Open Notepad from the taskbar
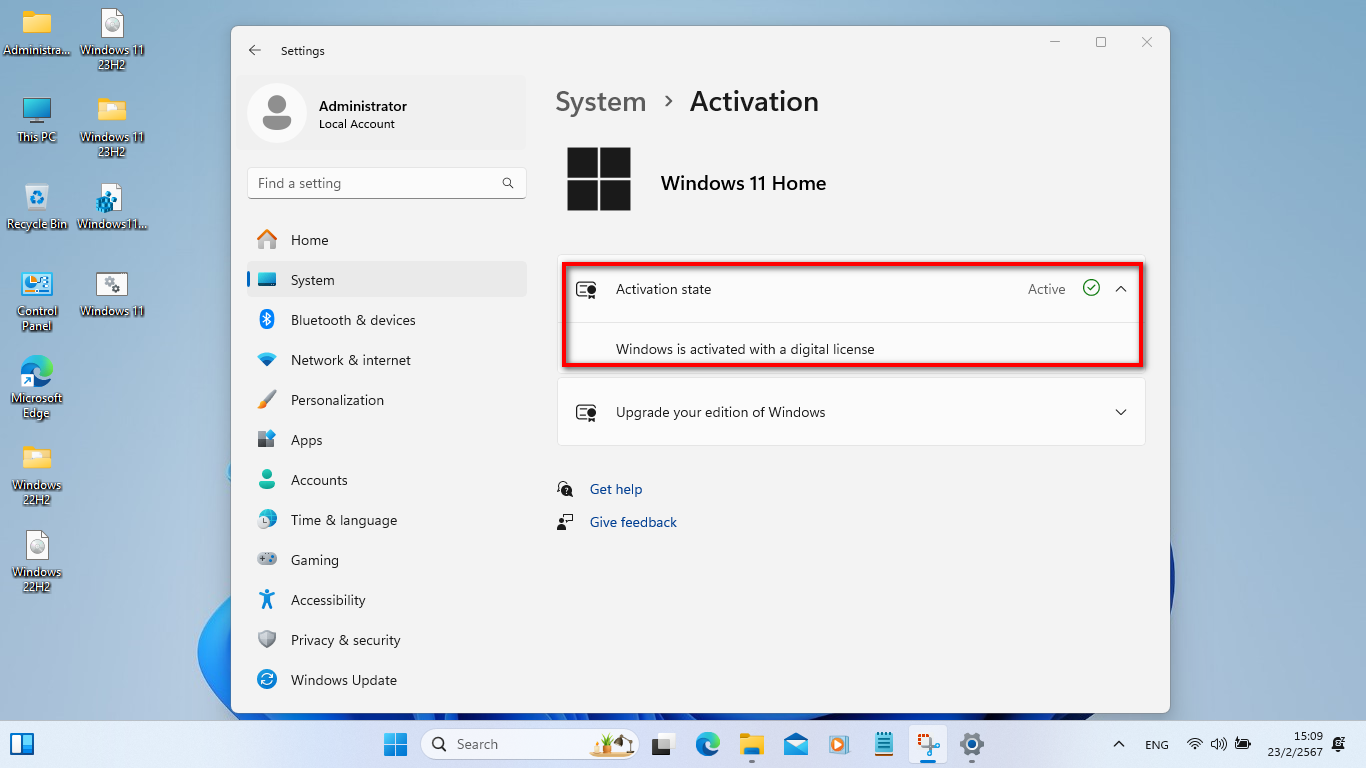Image resolution: width=1366 pixels, height=768 pixels. [x=883, y=744]
